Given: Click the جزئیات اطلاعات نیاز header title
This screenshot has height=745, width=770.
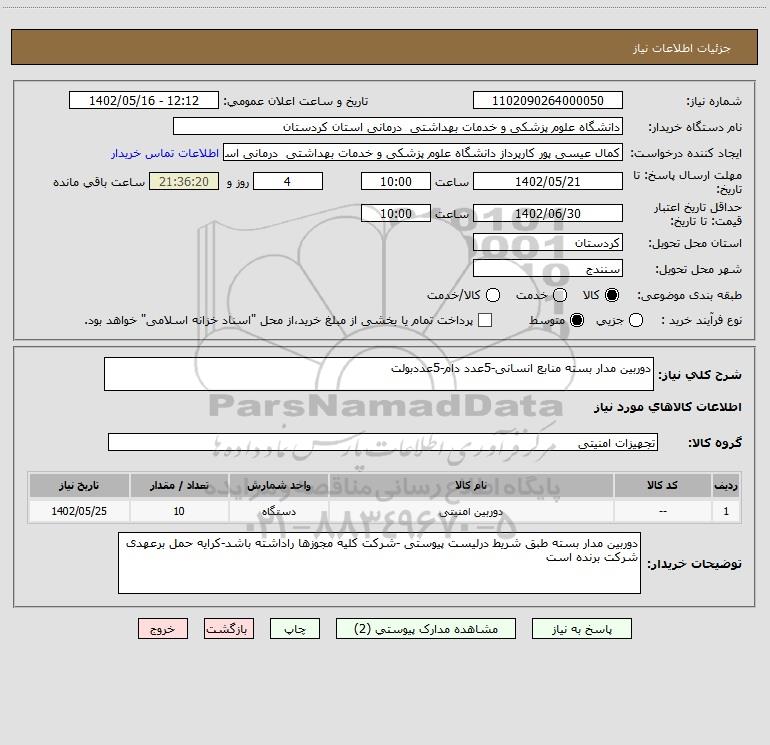Looking at the screenshot, I should tap(682, 48).
